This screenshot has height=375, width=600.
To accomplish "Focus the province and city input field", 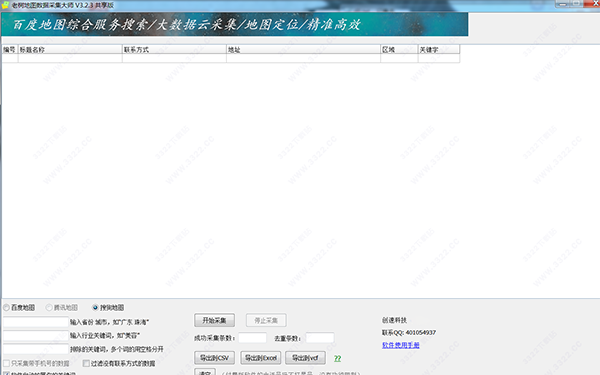I will (x=36, y=322).
